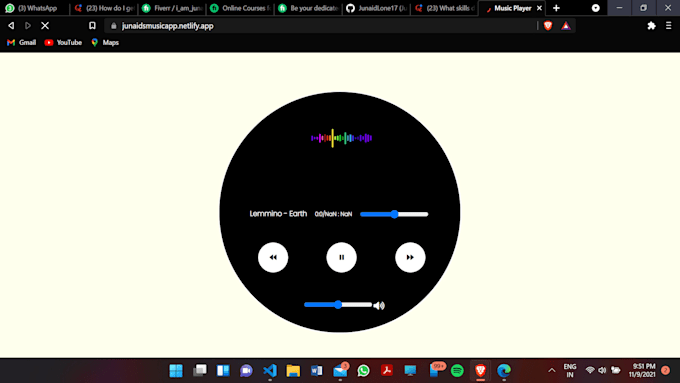Switch to the WhatsApp tab
Image resolution: width=680 pixels, height=383 pixels.
34,8
